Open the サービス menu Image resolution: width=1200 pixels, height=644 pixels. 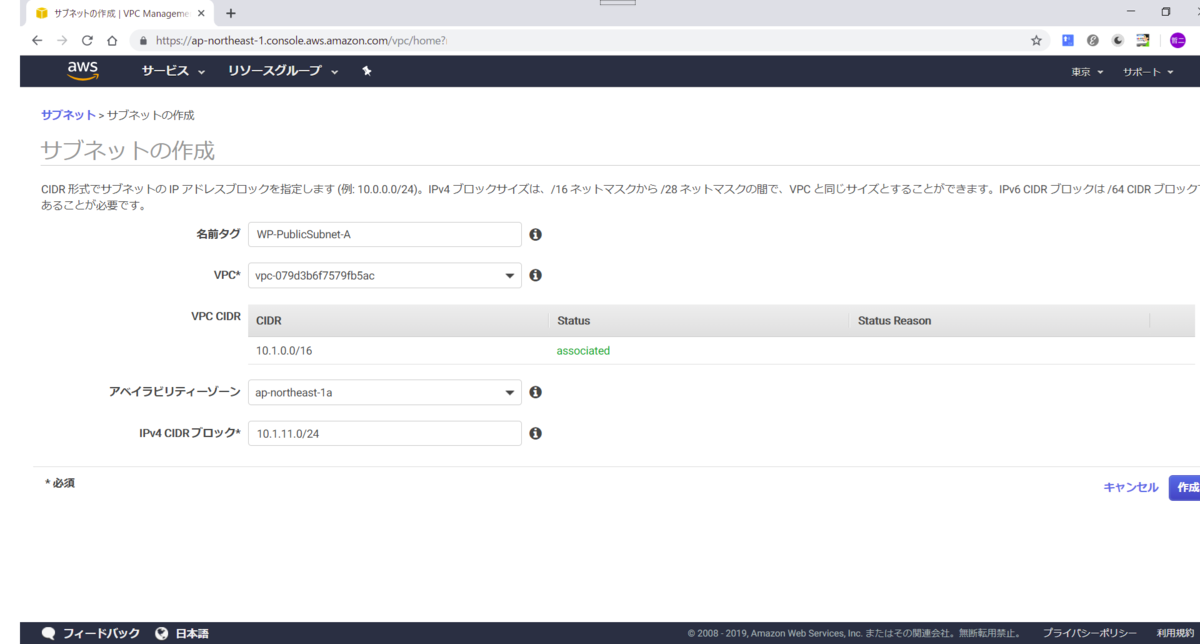point(173,71)
